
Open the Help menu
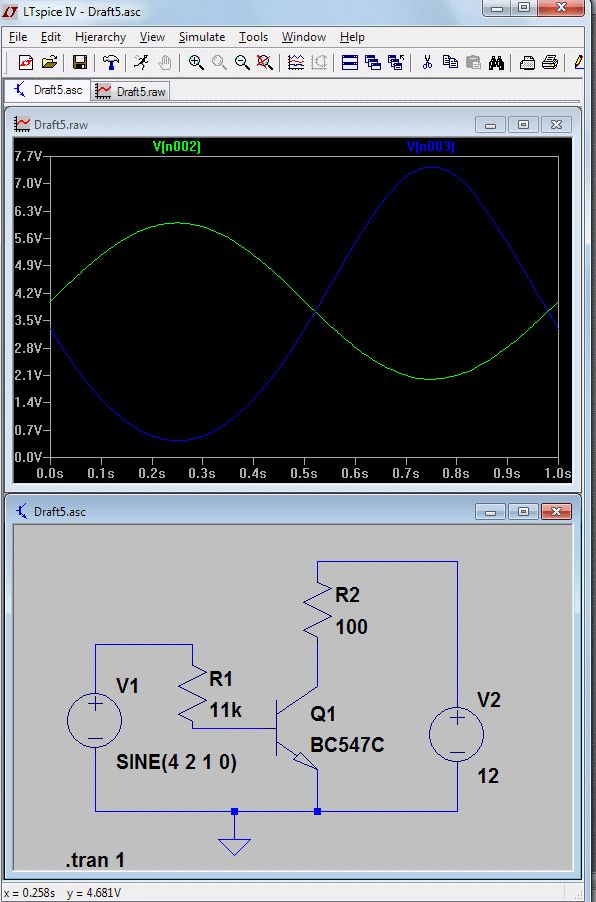point(352,37)
